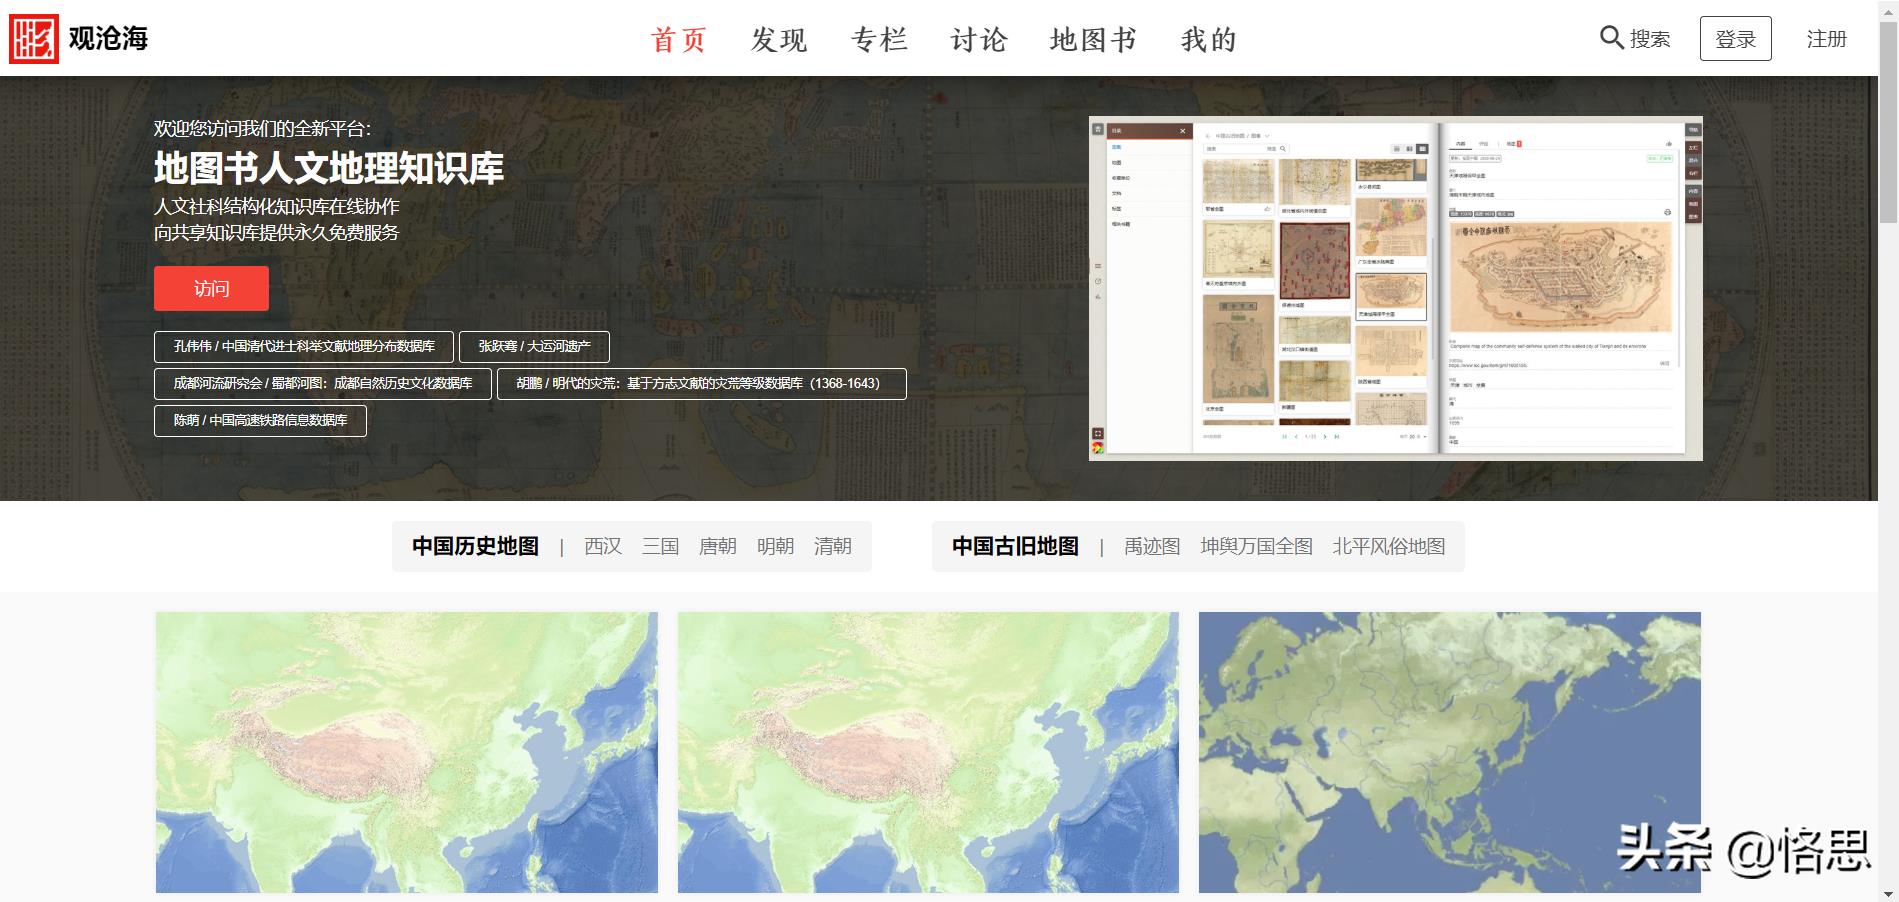Open the 首页 navigation tab
This screenshot has width=1899, height=902.
(679, 40)
